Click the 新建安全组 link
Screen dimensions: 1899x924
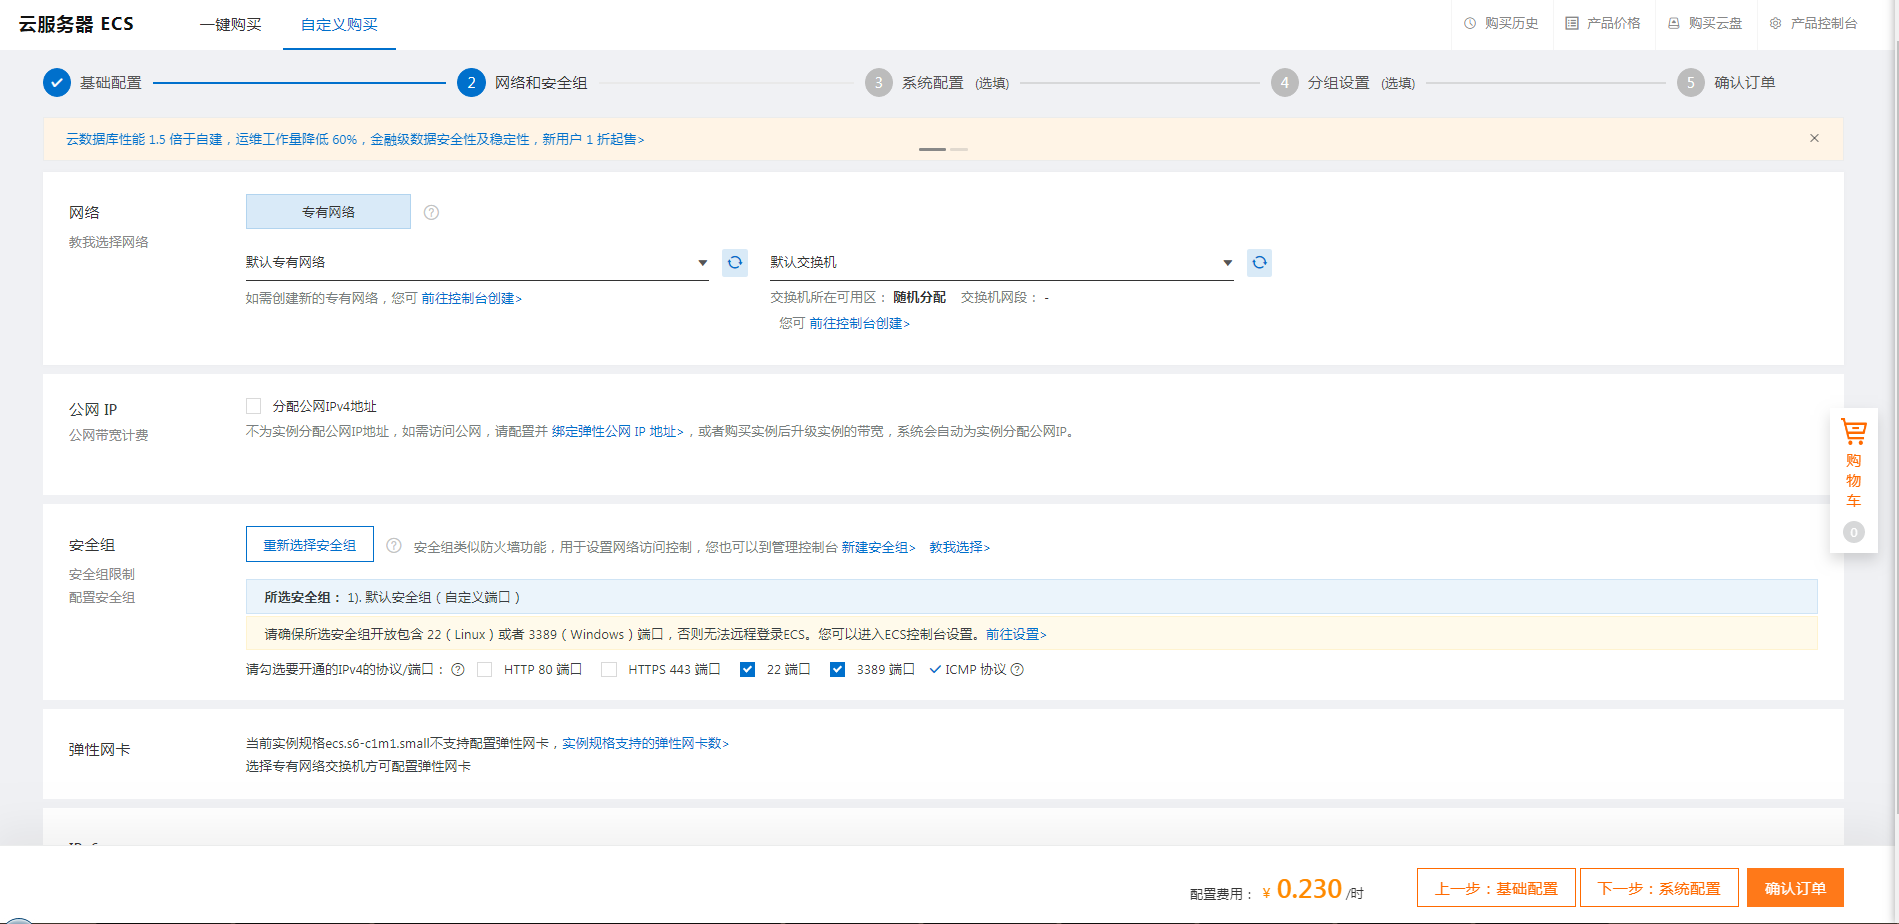click(x=878, y=547)
